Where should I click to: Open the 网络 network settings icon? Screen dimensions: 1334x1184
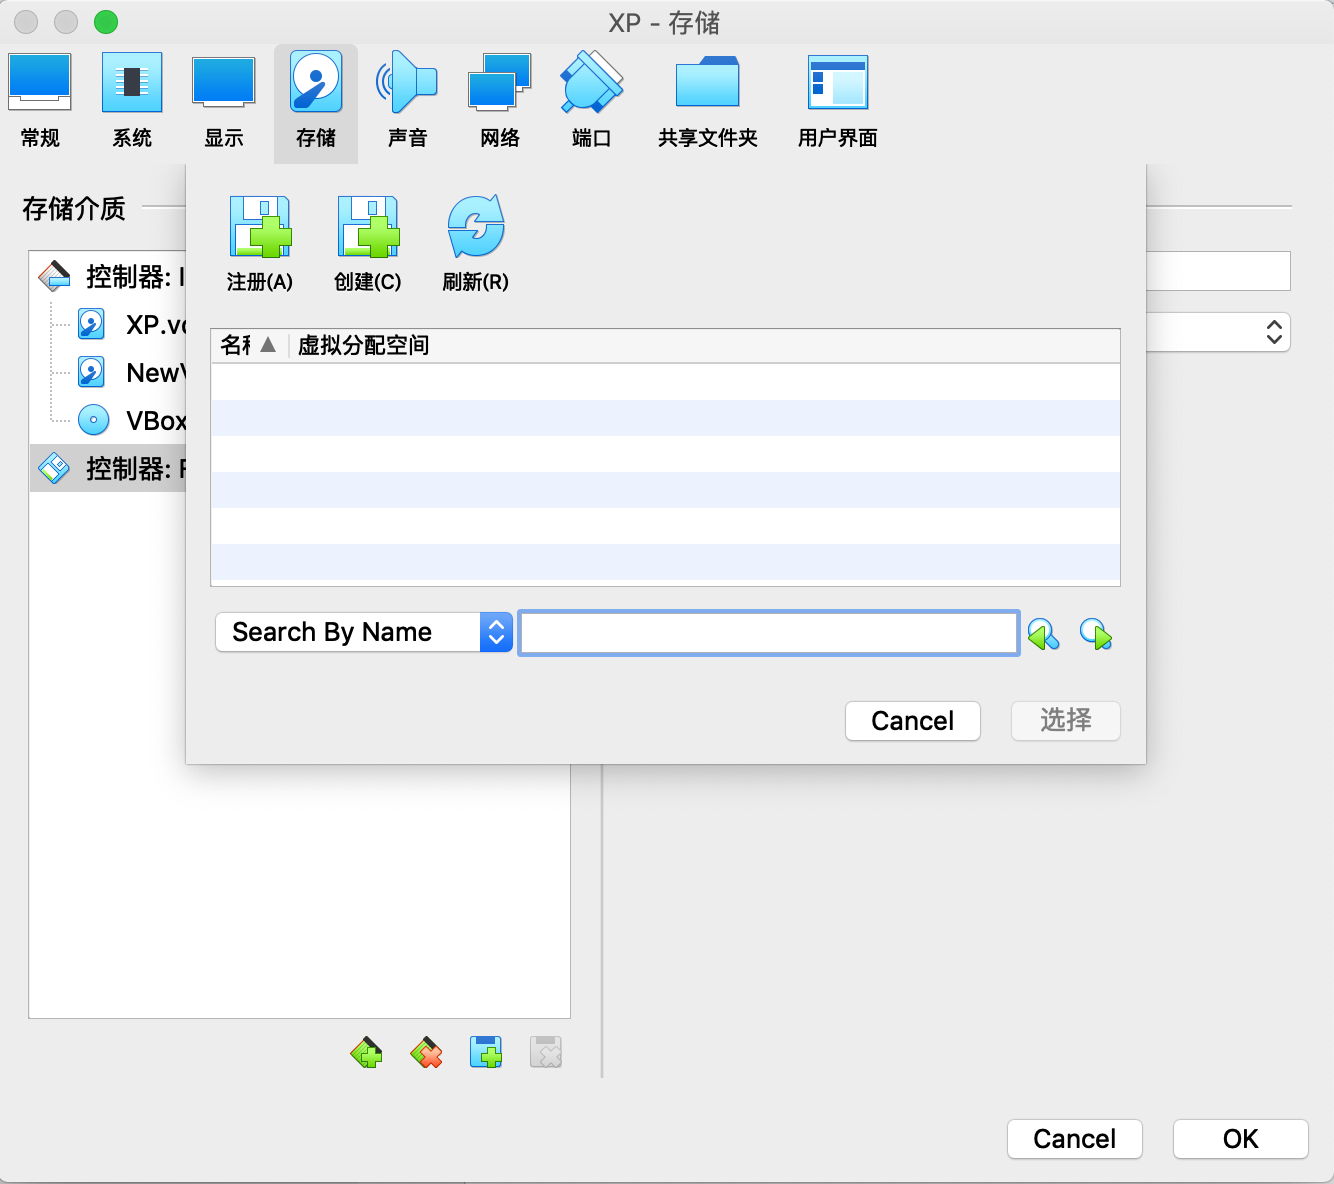pos(500,101)
